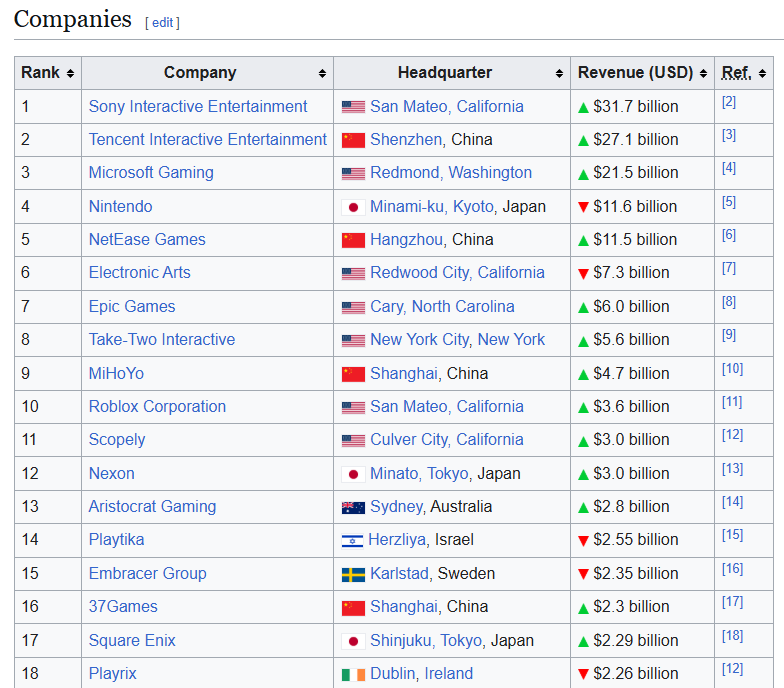Viewport: 784px width, 688px height.
Task: Open reference [5] citation
Action: tap(728, 202)
